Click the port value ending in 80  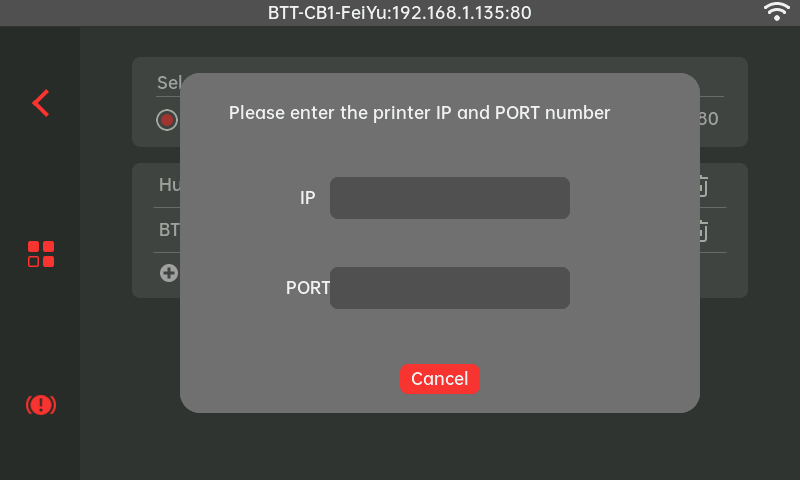tap(708, 119)
